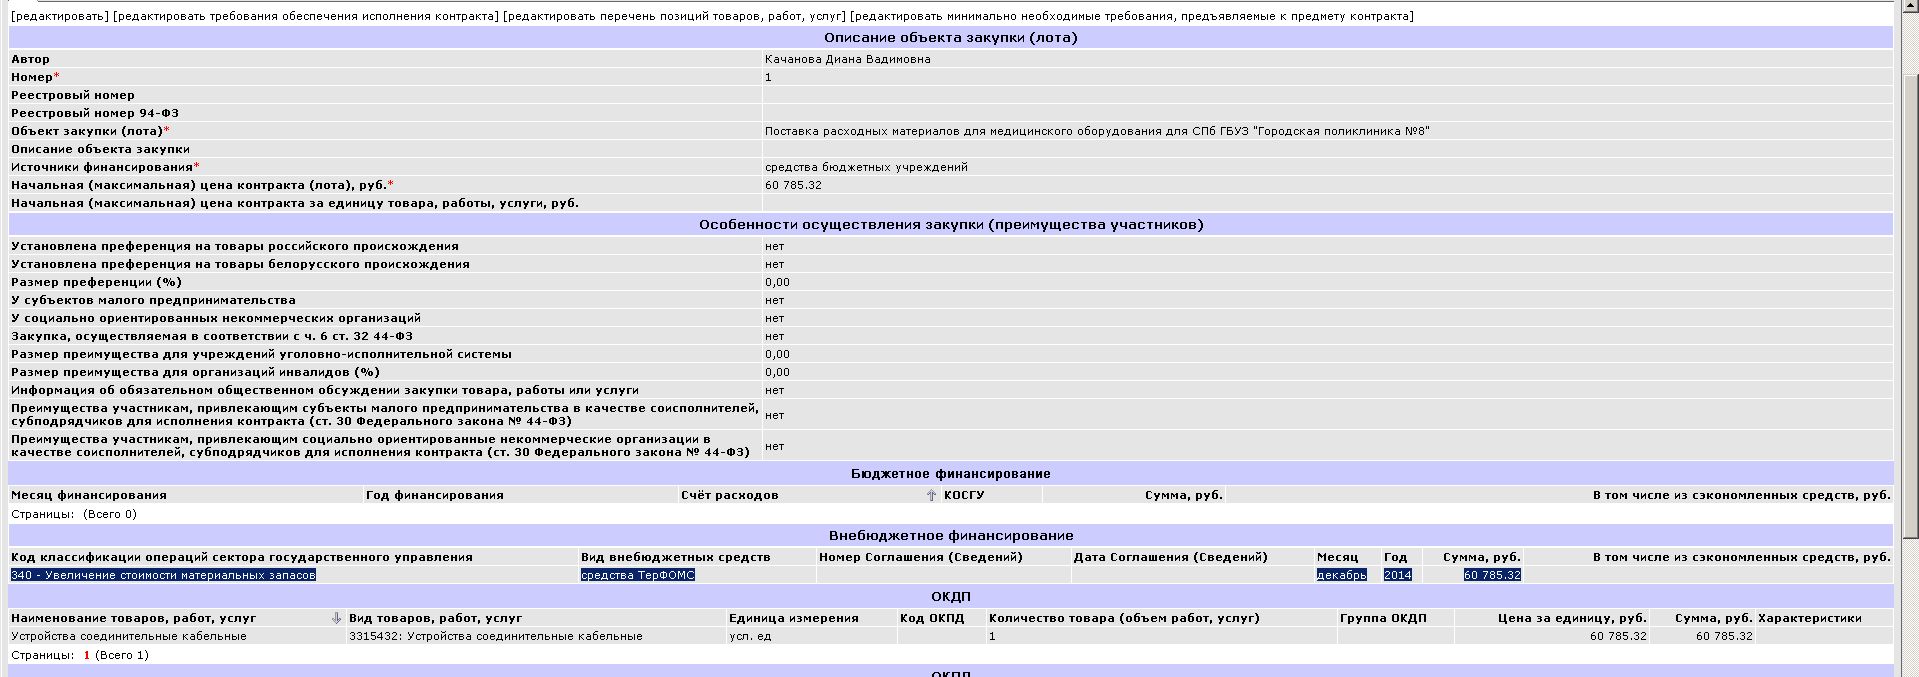1919x677 pixels.
Task: Click Описание объекта закупки (лота) section header
Action: (951, 38)
